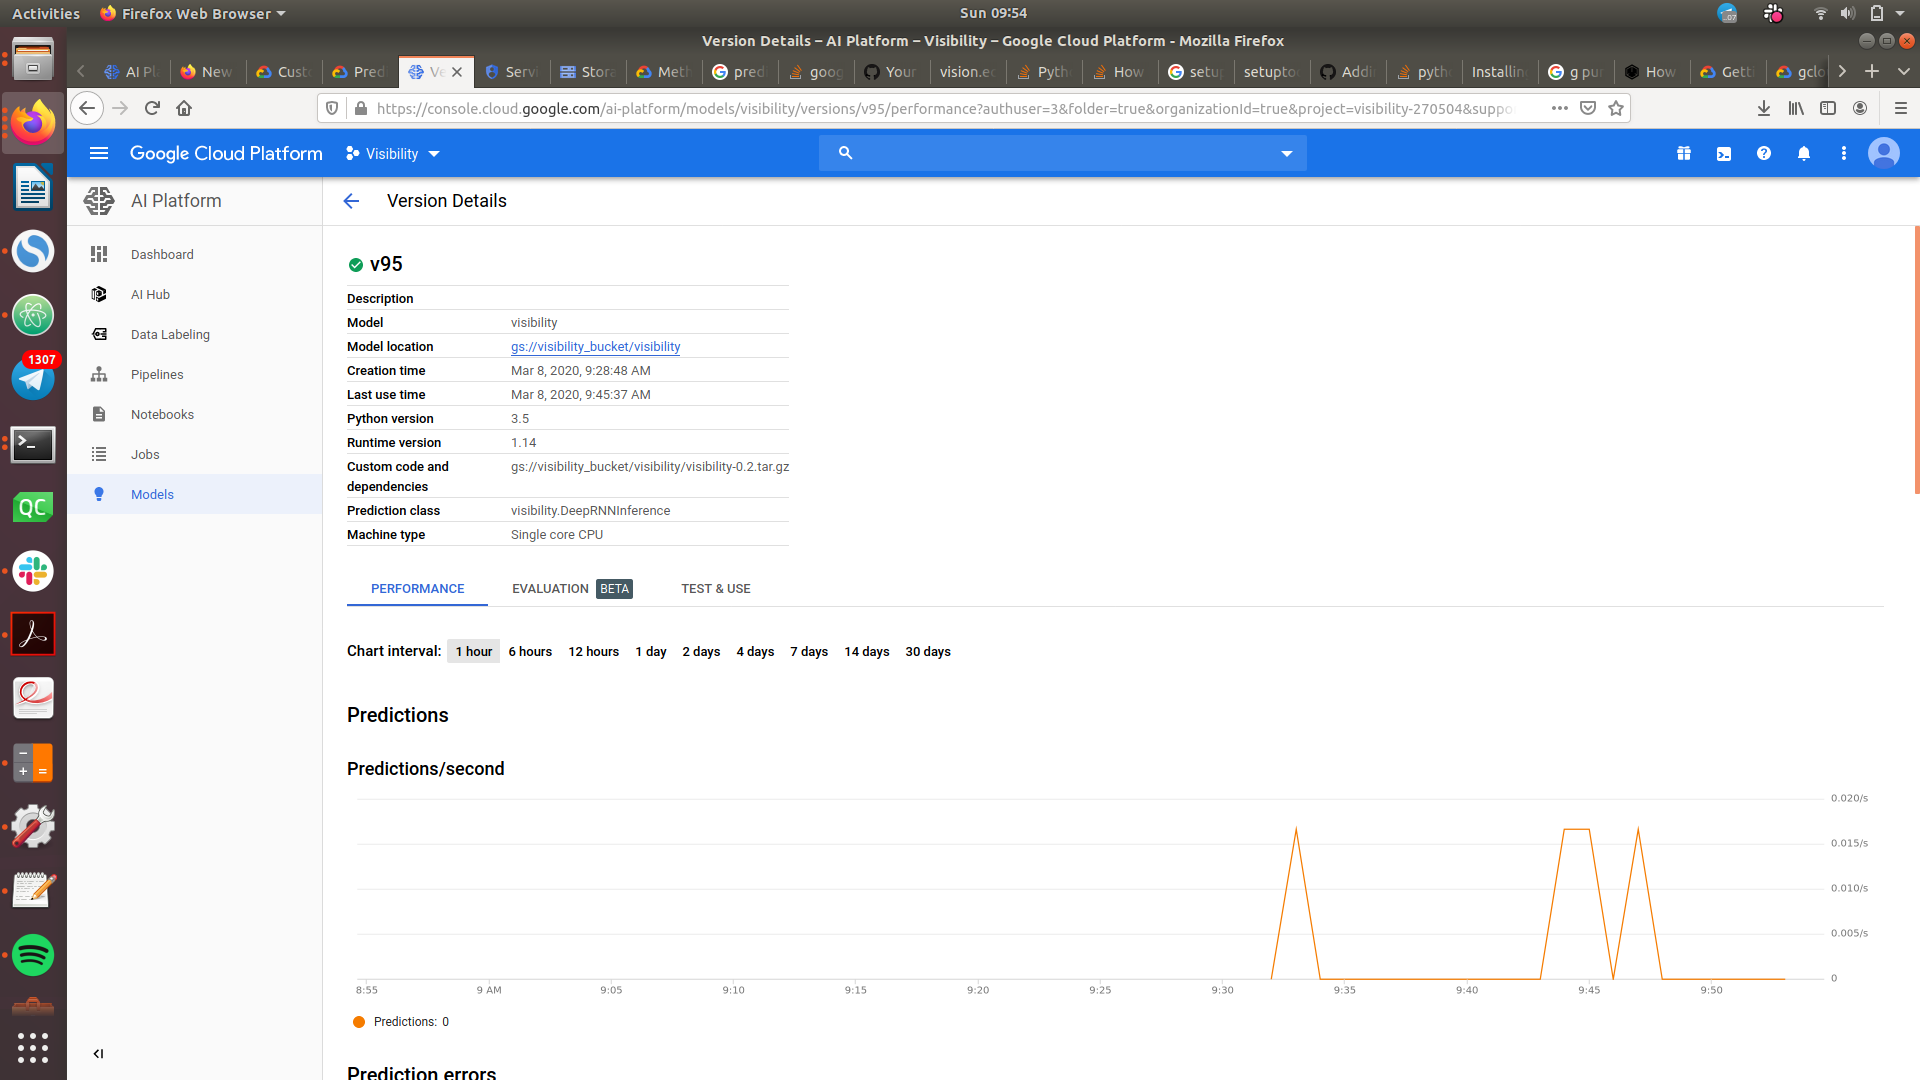Expand the Visibility project dropdown
The height and width of the screenshot is (1080, 1920).
point(393,154)
